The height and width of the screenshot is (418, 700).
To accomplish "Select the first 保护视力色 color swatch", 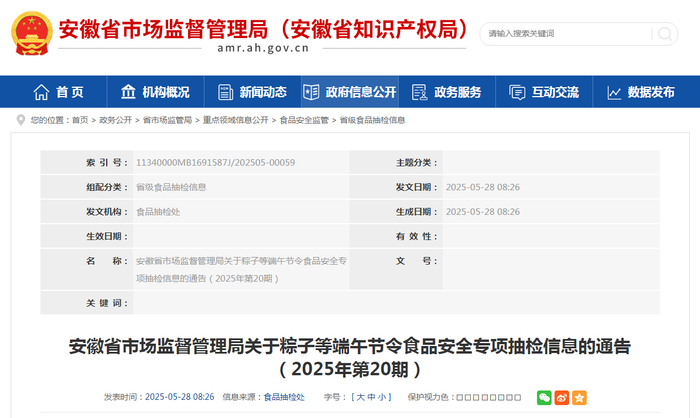I will (x=460, y=397).
